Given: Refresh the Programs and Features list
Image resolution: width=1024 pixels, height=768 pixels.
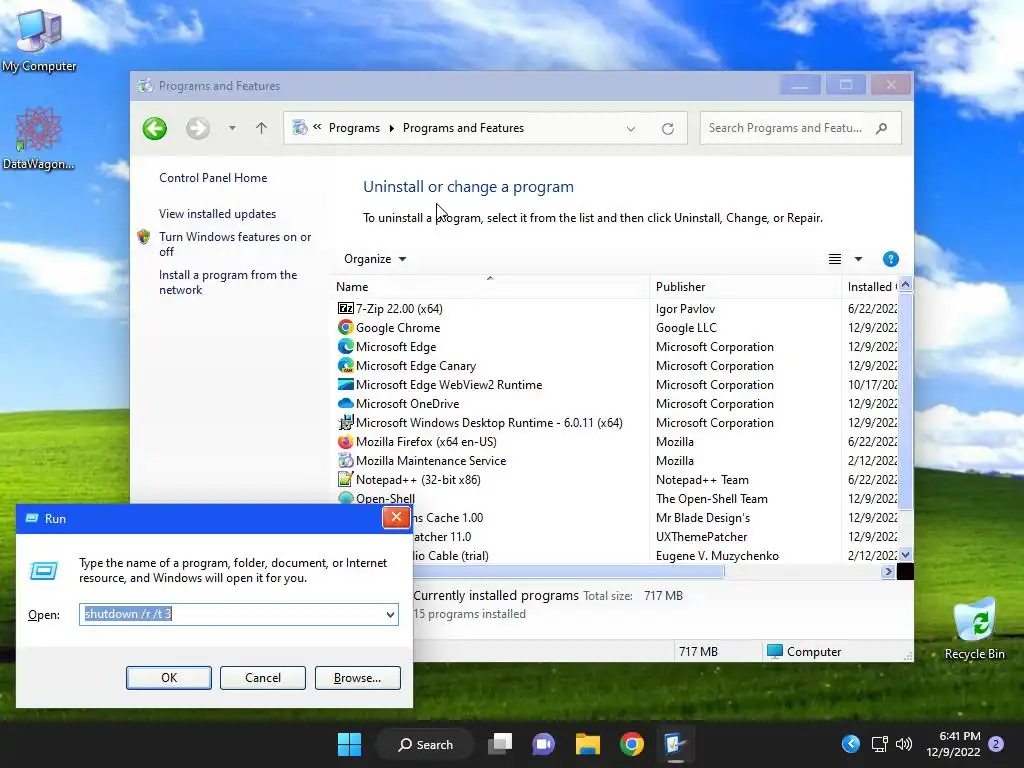Looking at the screenshot, I should click(x=667, y=129).
